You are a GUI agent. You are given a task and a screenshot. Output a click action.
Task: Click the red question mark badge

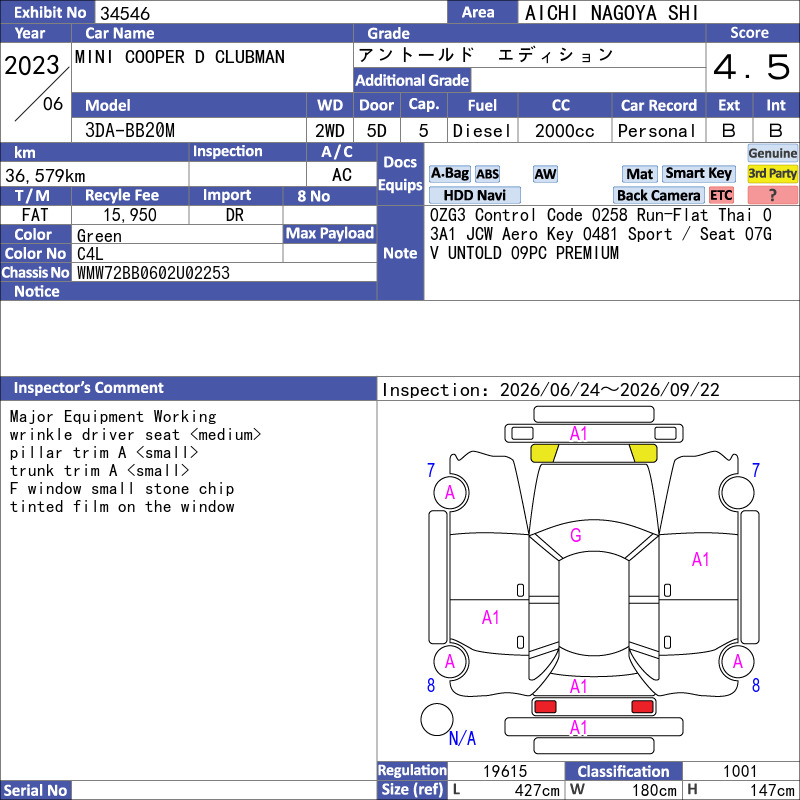click(x=772, y=195)
